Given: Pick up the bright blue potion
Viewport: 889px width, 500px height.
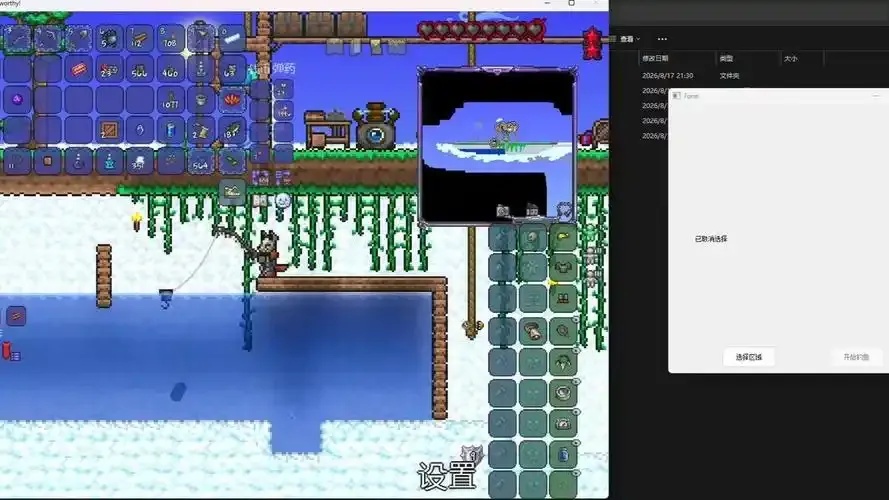Looking at the screenshot, I should pyautogui.click(x=109, y=162).
